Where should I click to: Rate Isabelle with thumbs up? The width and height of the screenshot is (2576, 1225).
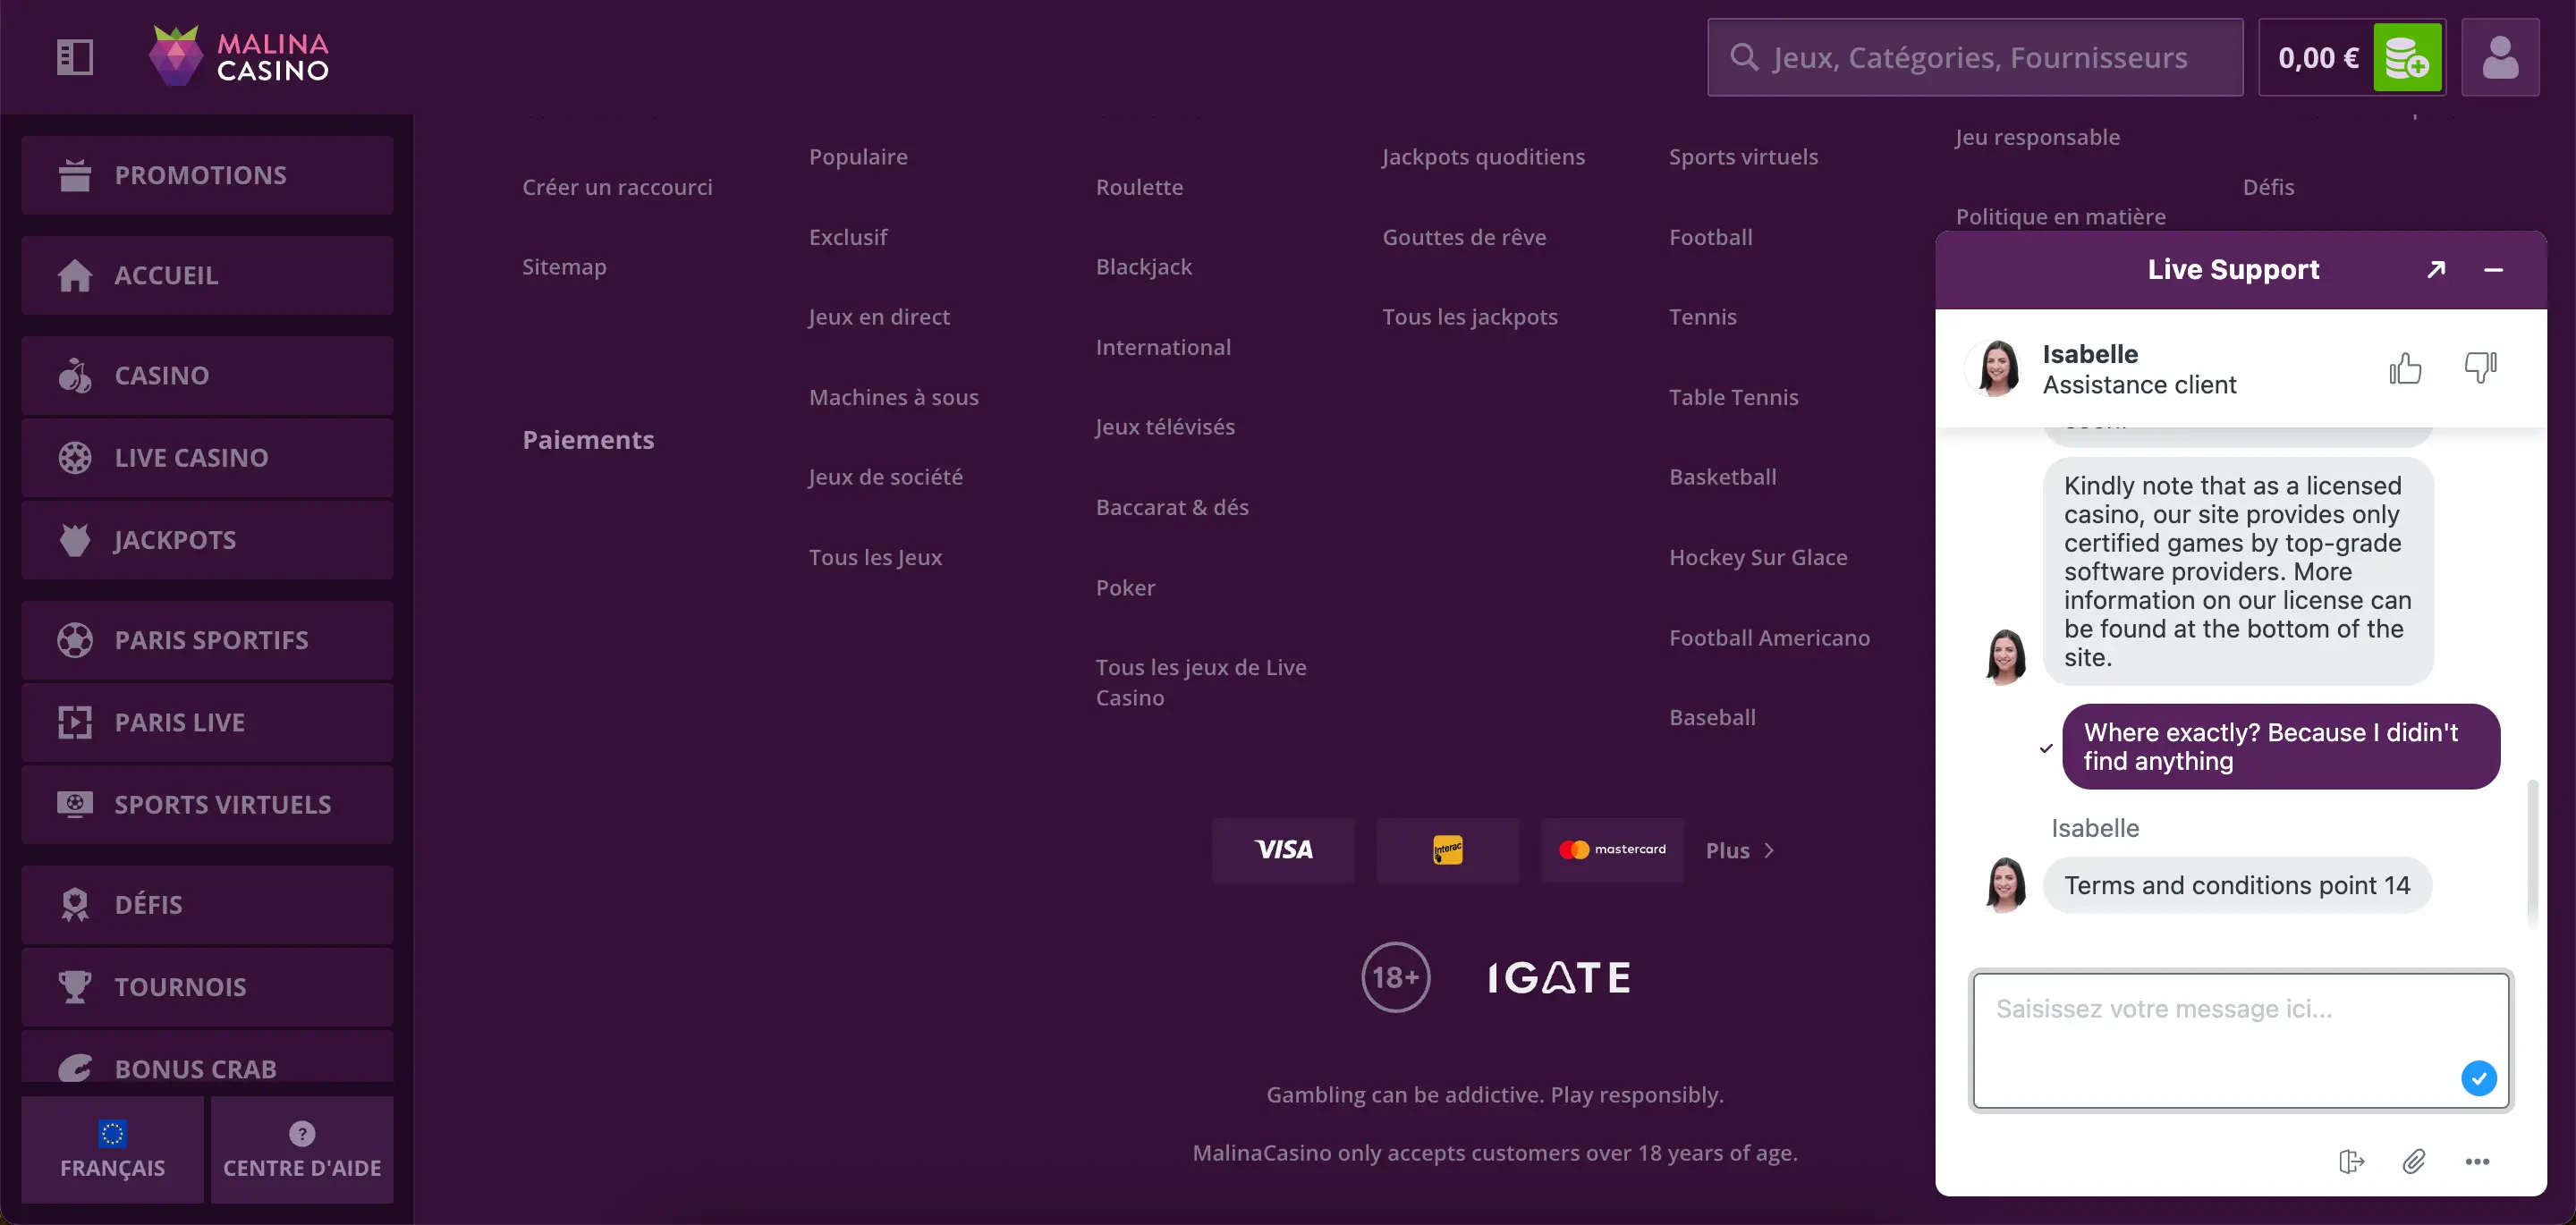point(2405,368)
